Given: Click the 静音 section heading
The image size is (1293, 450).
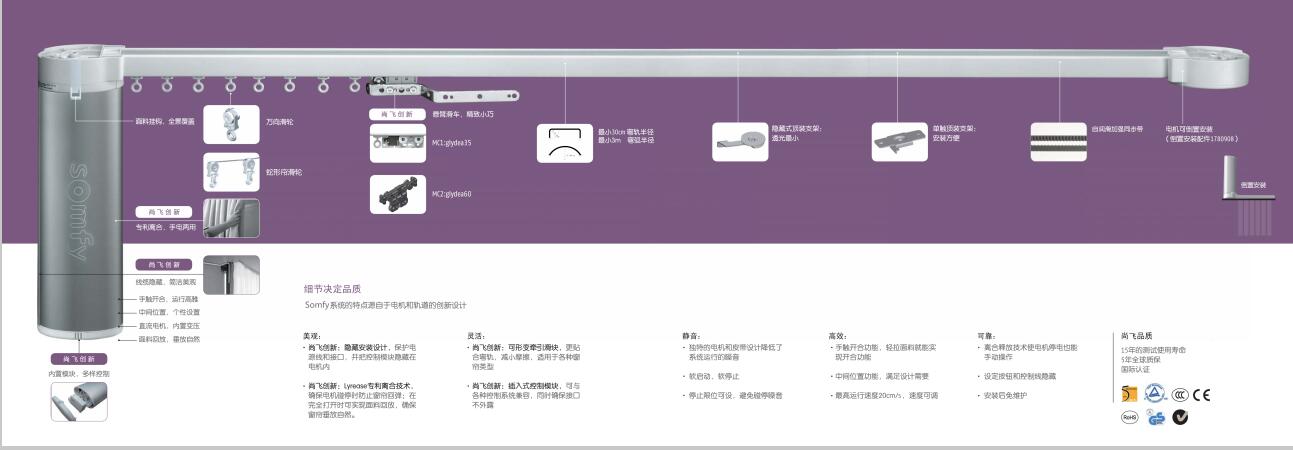Looking at the screenshot, I should [x=691, y=336].
